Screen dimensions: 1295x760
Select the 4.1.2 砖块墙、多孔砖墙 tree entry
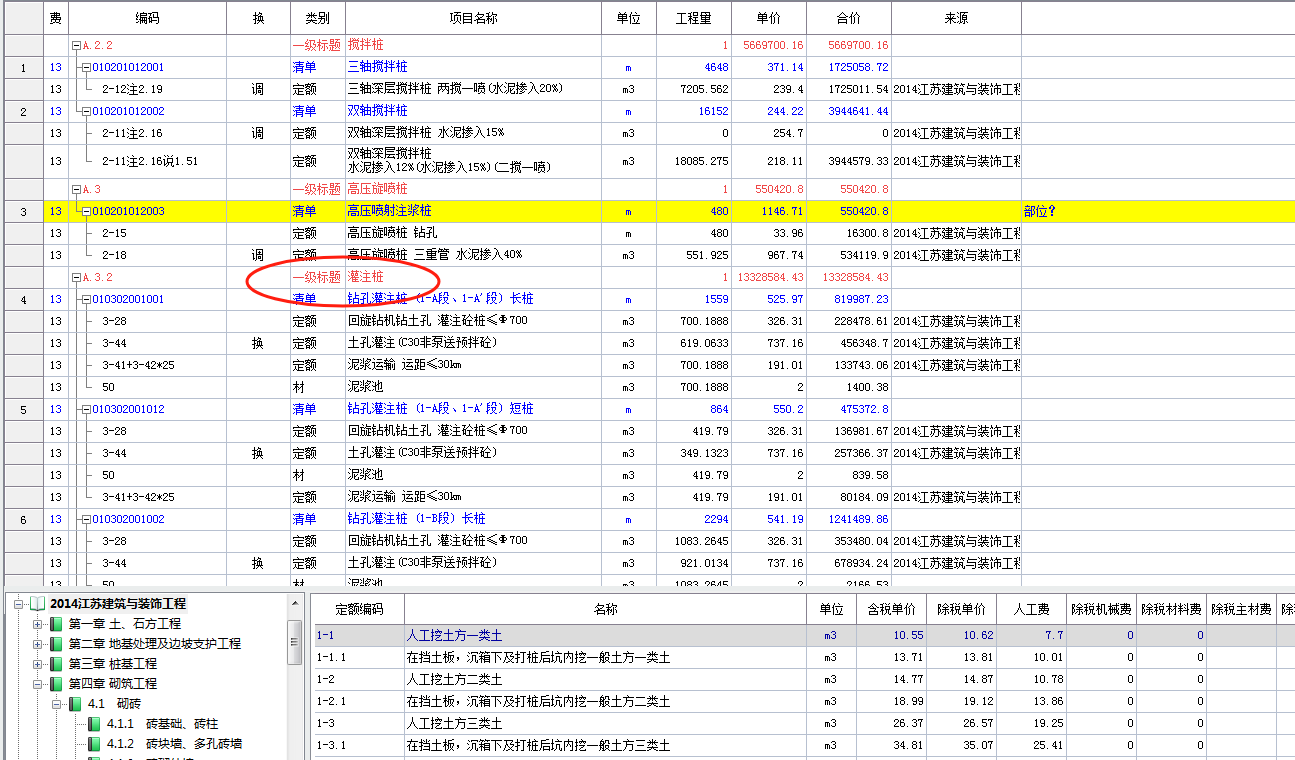[175, 744]
